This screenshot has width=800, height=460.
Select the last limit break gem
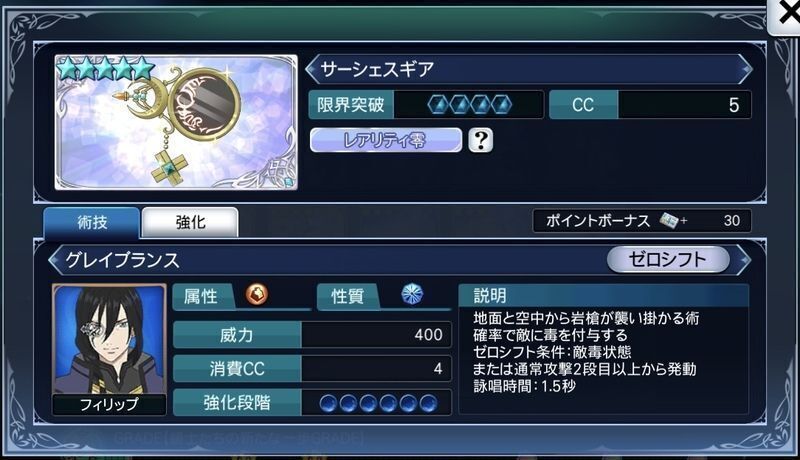501,105
